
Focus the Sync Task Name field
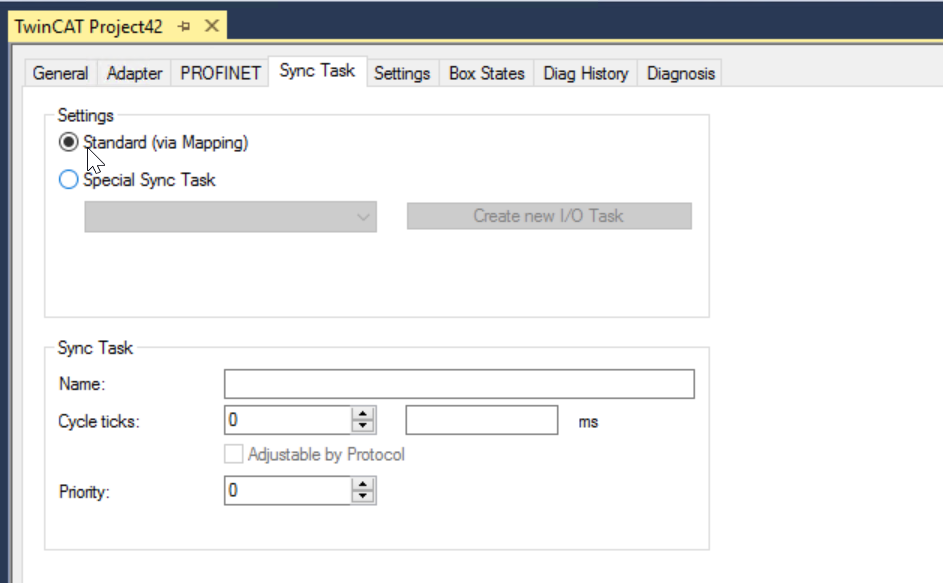[x=459, y=384]
